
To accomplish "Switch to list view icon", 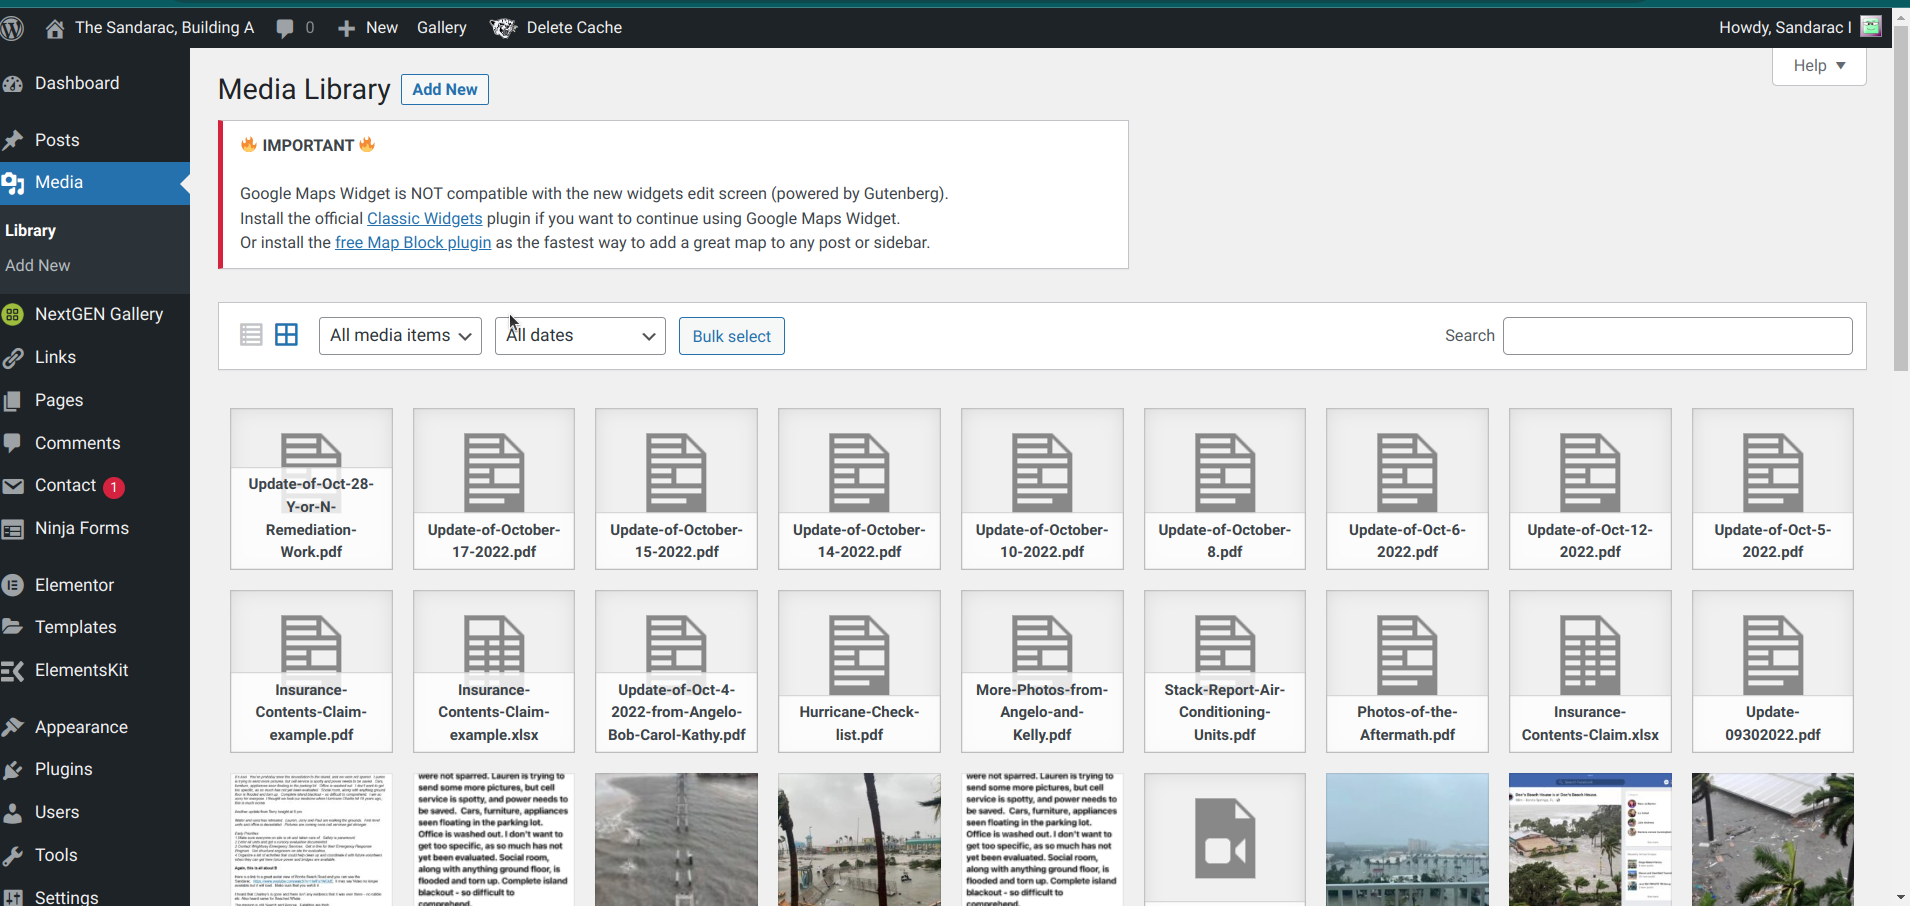I will (x=251, y=335).
